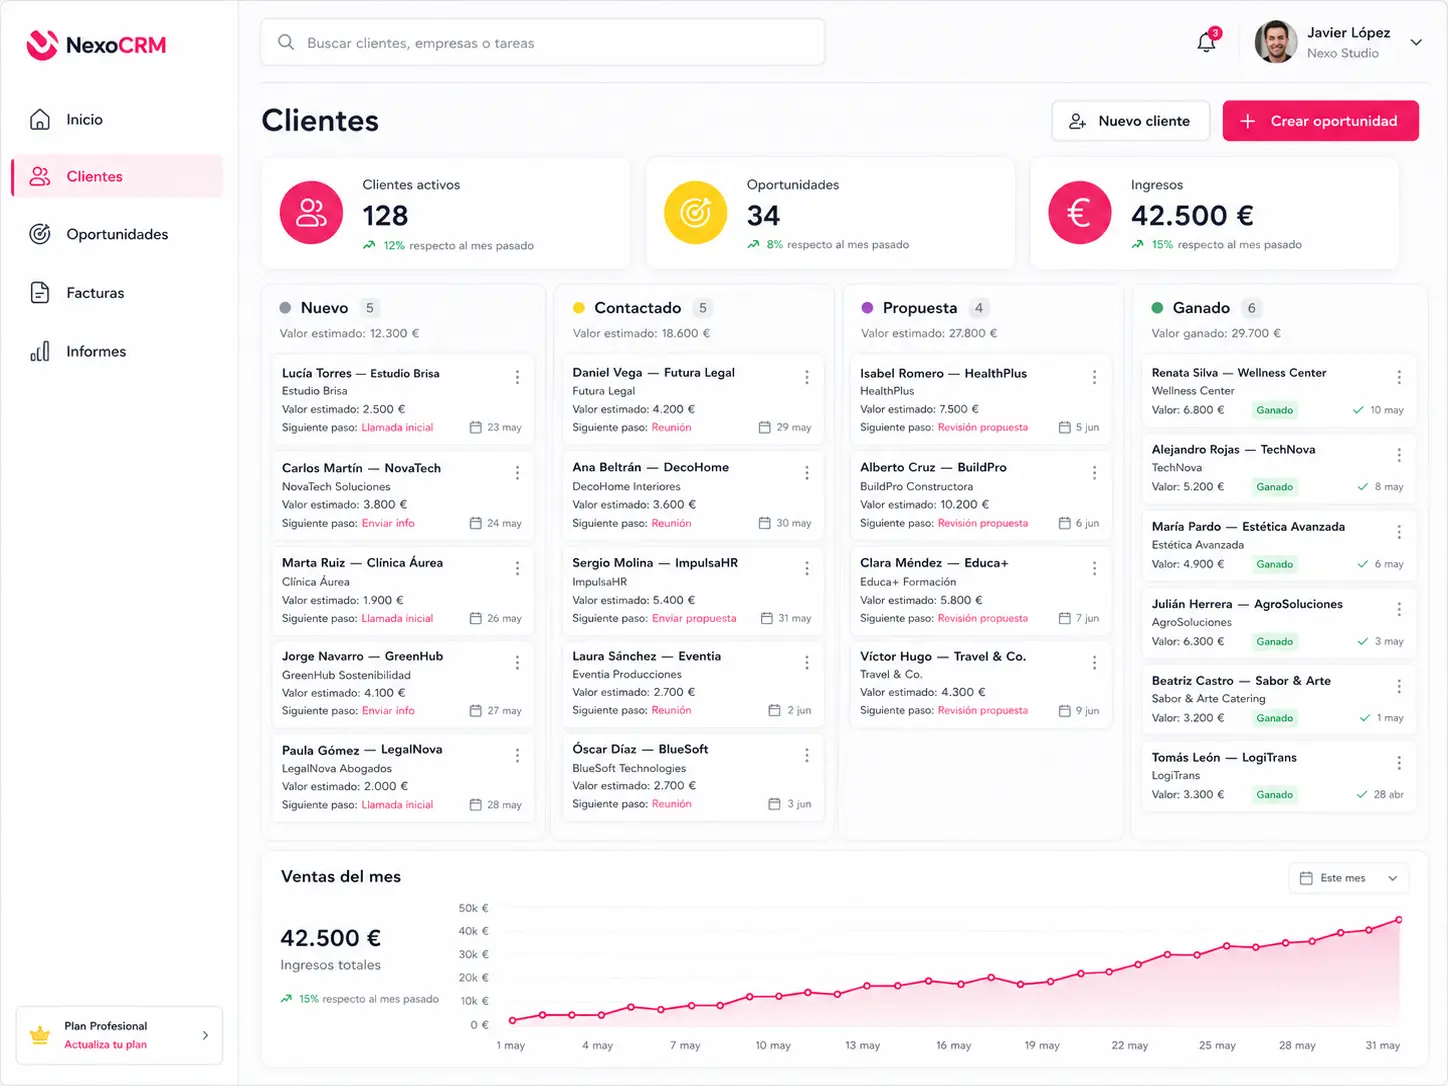Click the Oportunidades yellow target icon
The image size is (1448, 1086).
pyautogui.click(x=695, y=212)
